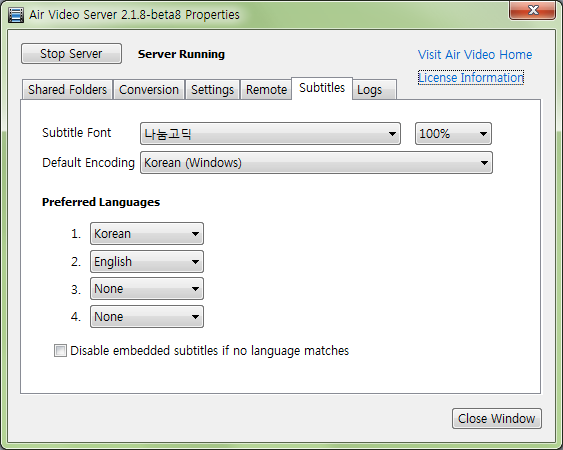Open License Information link
Viewport: 563px width, 450px height.
(471, 78)
